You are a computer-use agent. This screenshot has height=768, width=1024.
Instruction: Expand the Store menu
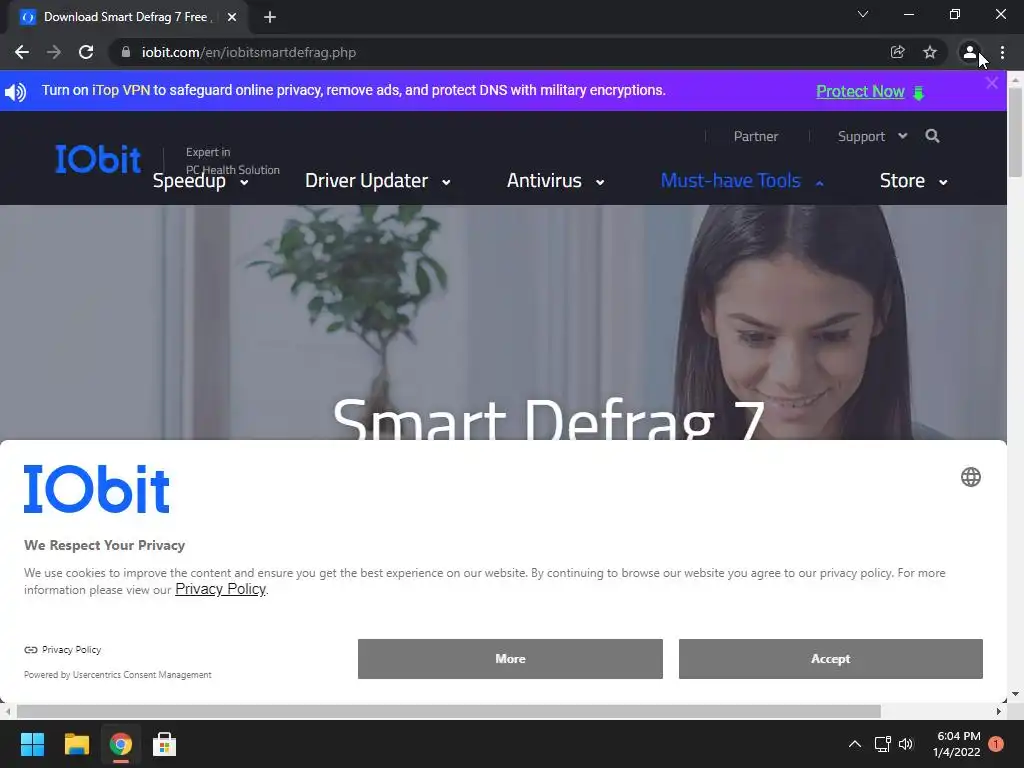(x=914, y=181)
